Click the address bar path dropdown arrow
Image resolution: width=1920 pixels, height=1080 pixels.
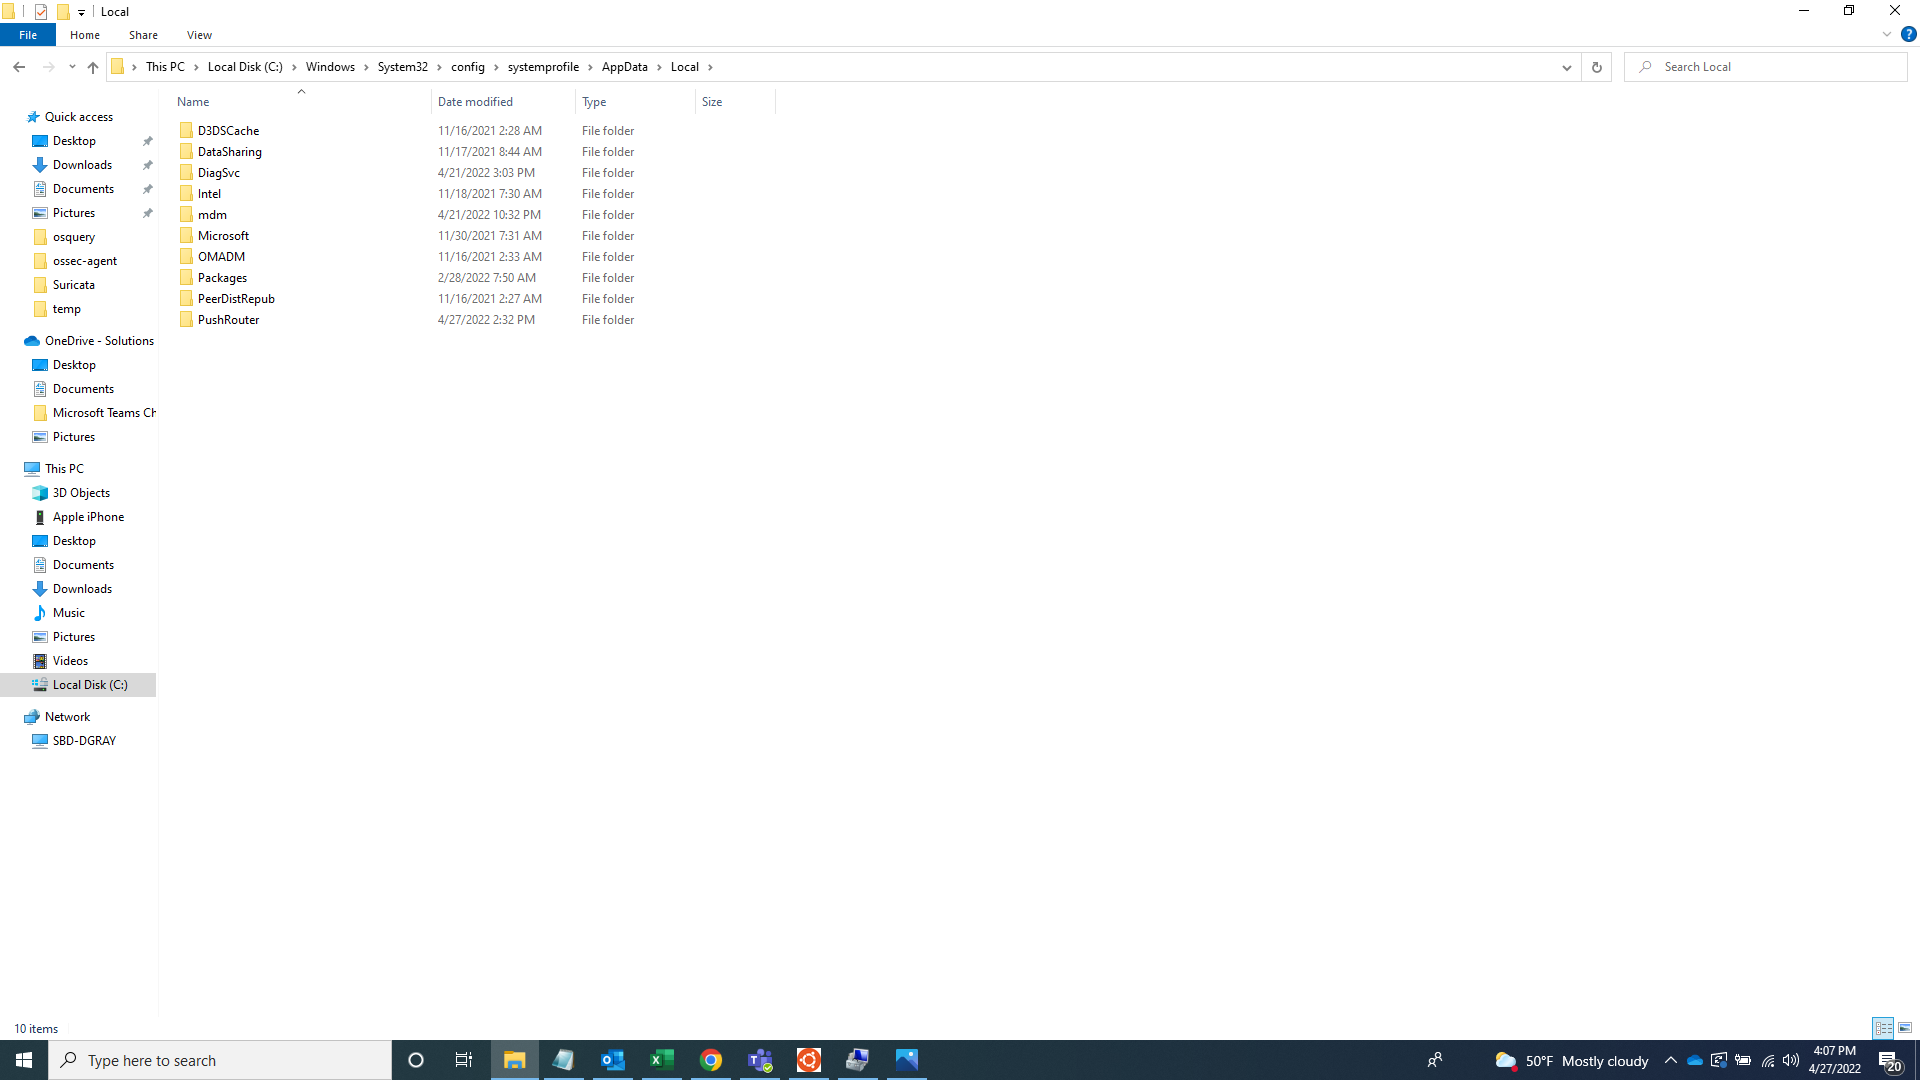(x=1567, y=66)
